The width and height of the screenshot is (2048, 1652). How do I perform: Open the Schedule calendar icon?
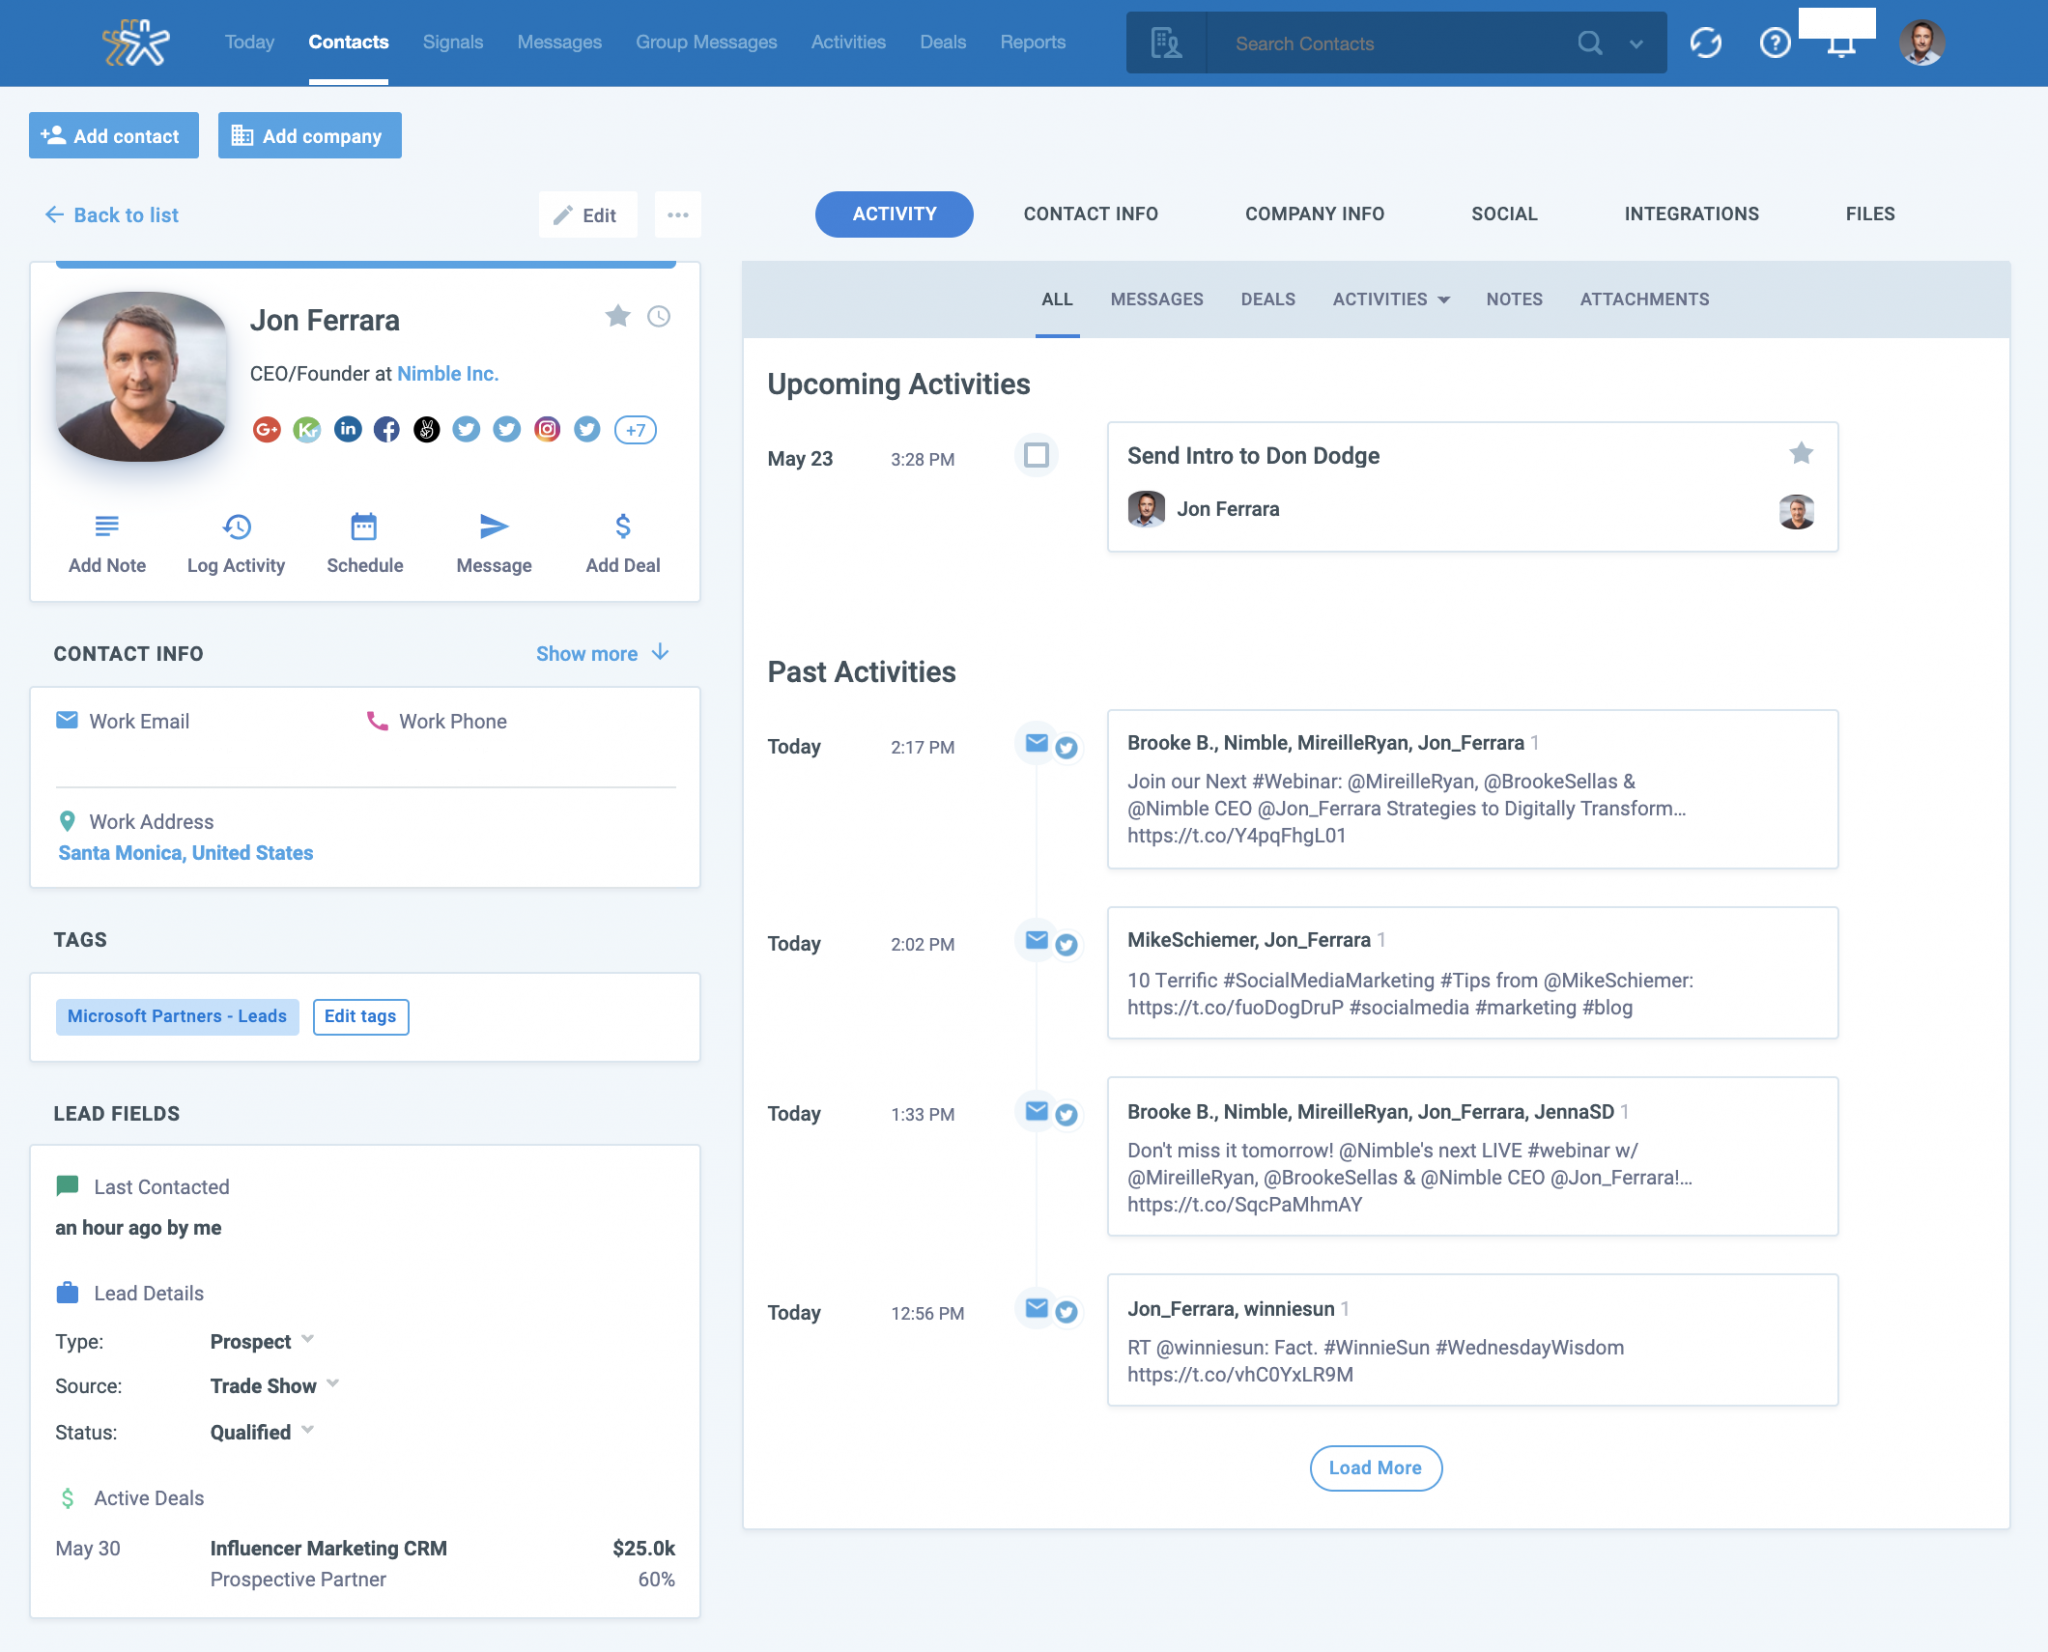point(364,526)
